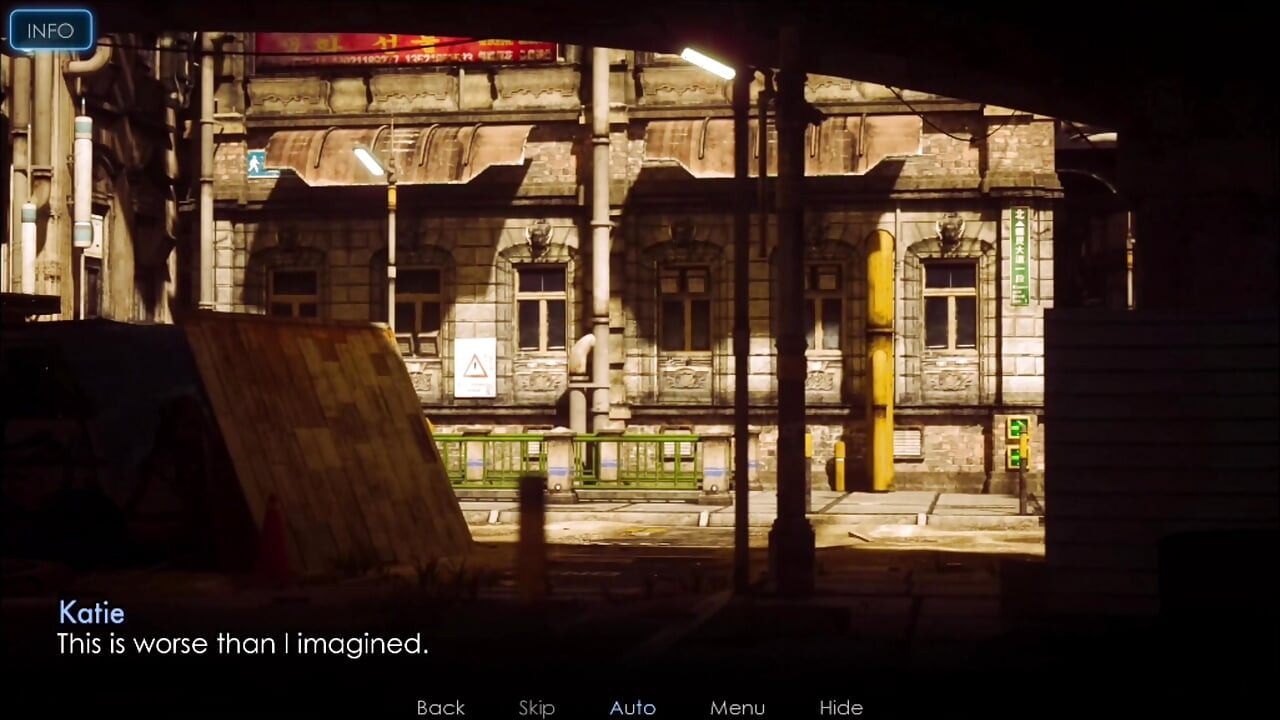
Task: Click the speaker name Katie
Action: pyautogui.click(x=91, y=612)
